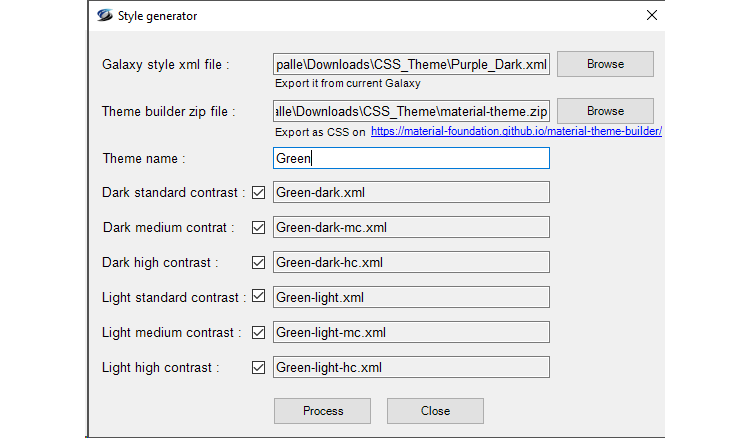Click the Green-dark.xml filename field
Image resolution: width=750 pixels, height=438 pixels.
[411, 193]
